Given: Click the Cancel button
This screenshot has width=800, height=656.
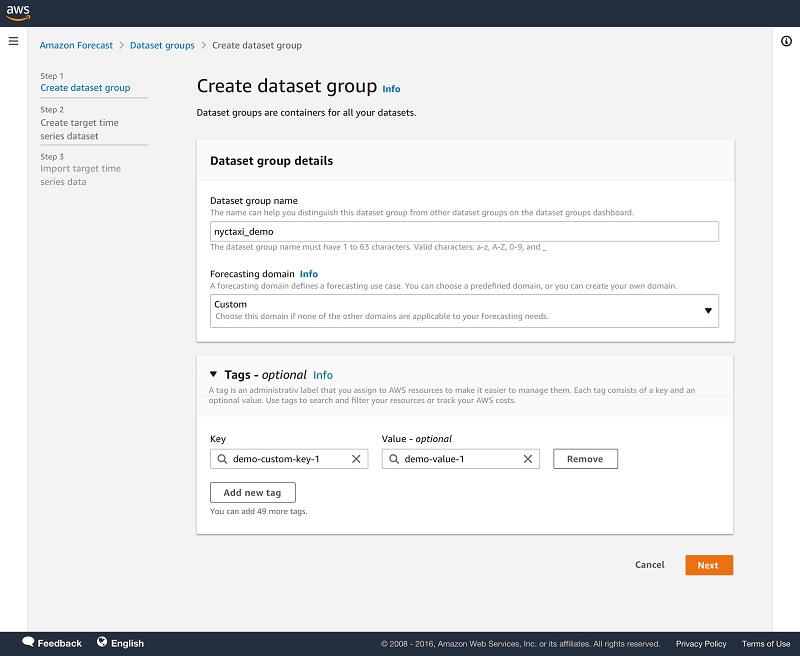Looking at the screenshot, I should tap(650, 565).
